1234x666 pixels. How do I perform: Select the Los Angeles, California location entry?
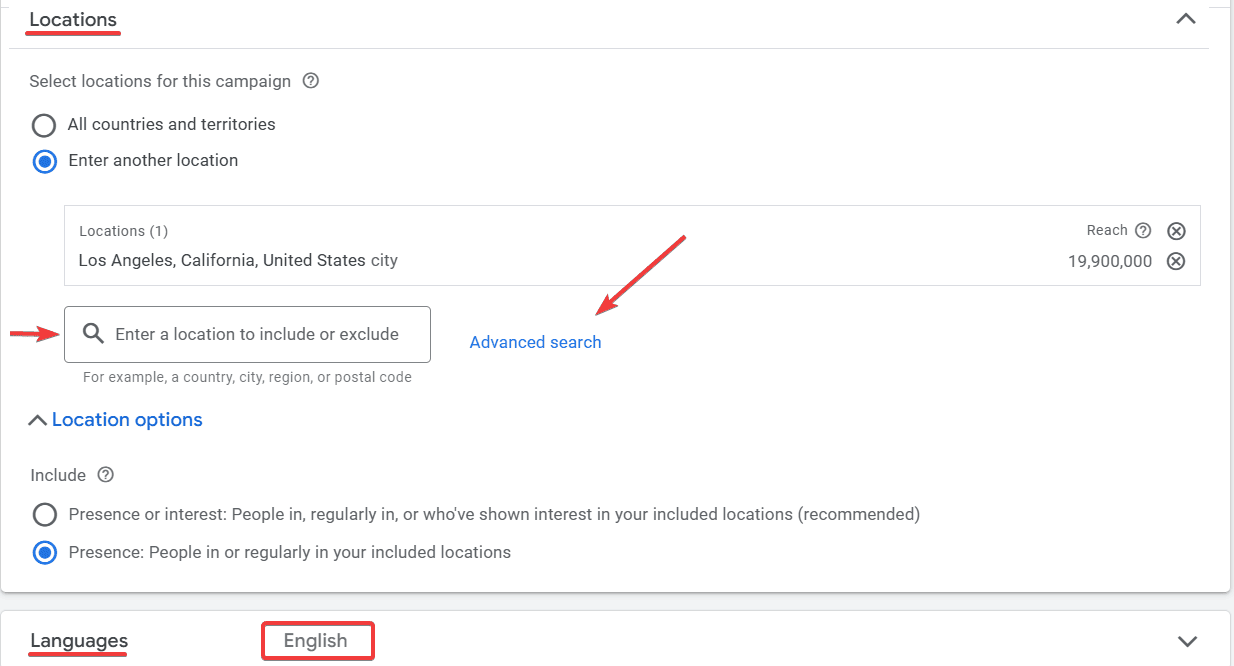236,260
